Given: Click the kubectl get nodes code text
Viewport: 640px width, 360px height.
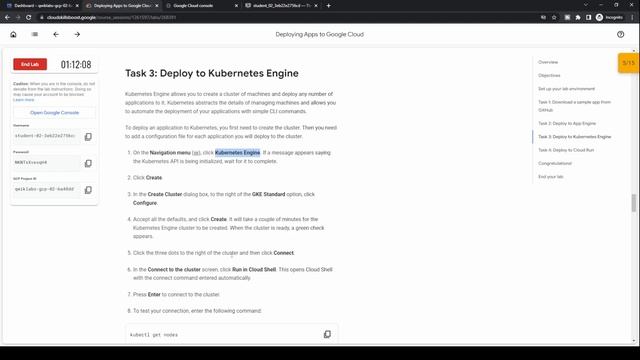Looking at the screenshot, I should pyautogui.click(x=154, y=335).
